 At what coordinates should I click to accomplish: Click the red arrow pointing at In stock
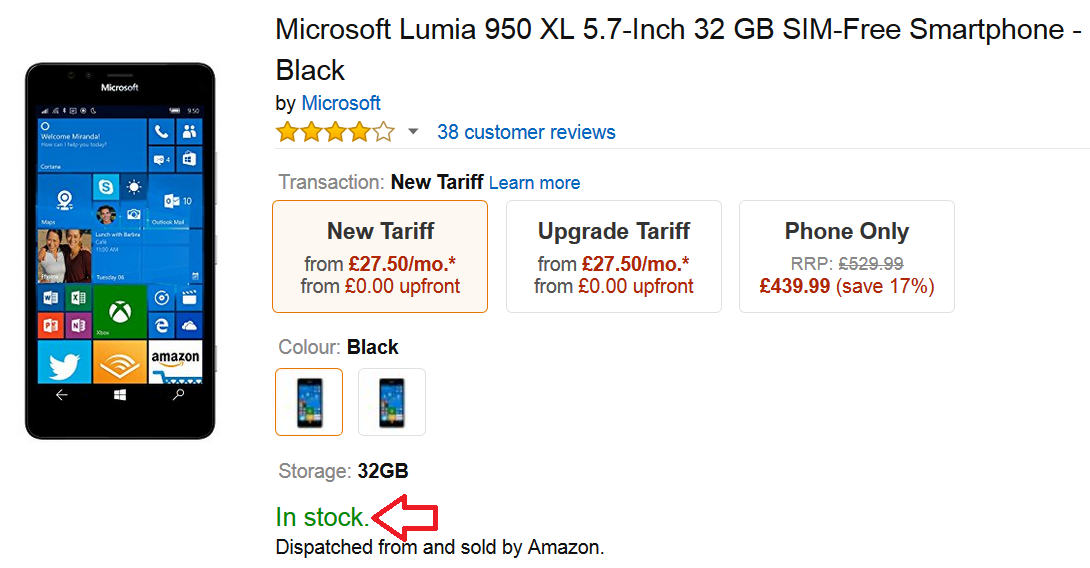pos(405,518)
